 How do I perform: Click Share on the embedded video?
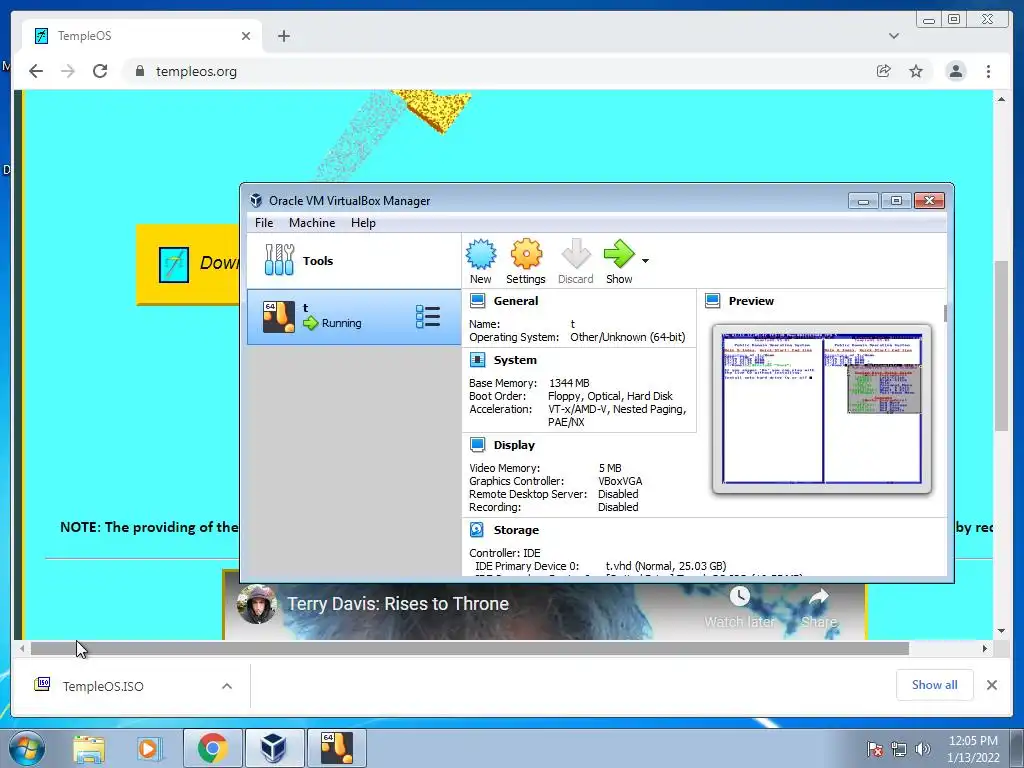[x=819, y=607]
